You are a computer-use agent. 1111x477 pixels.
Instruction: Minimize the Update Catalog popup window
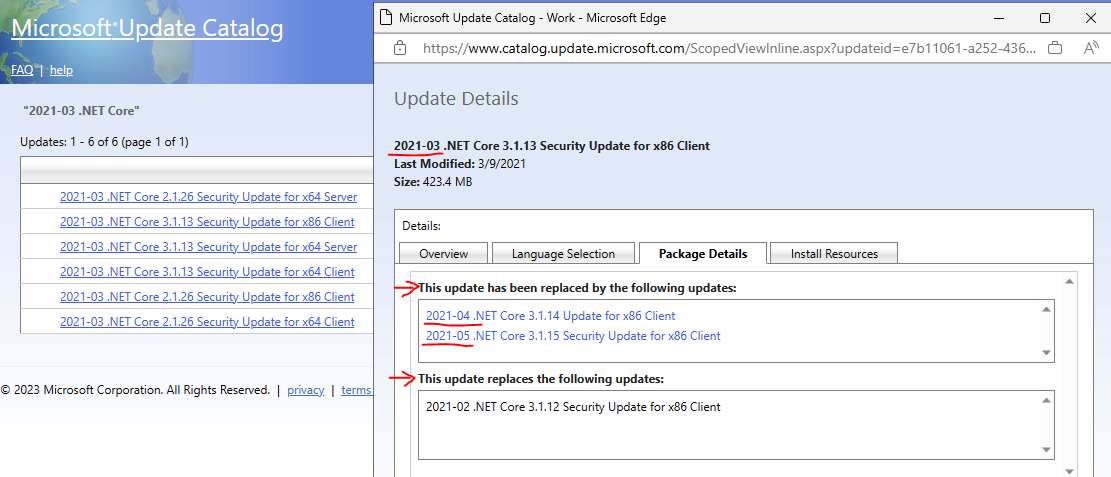[x=1001, y=18]
